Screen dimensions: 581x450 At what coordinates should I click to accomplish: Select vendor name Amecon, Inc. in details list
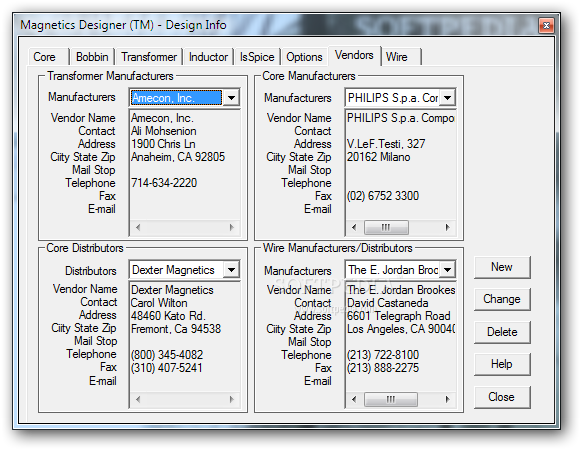click(162, 118)
